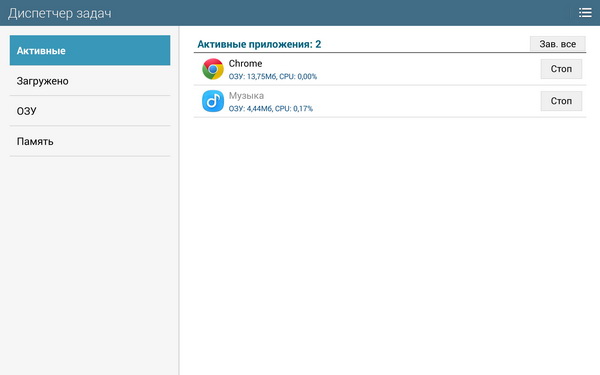Stop Chrome with its Стоп button
Screen dimensions: 600x375
[x=561, y=69]
